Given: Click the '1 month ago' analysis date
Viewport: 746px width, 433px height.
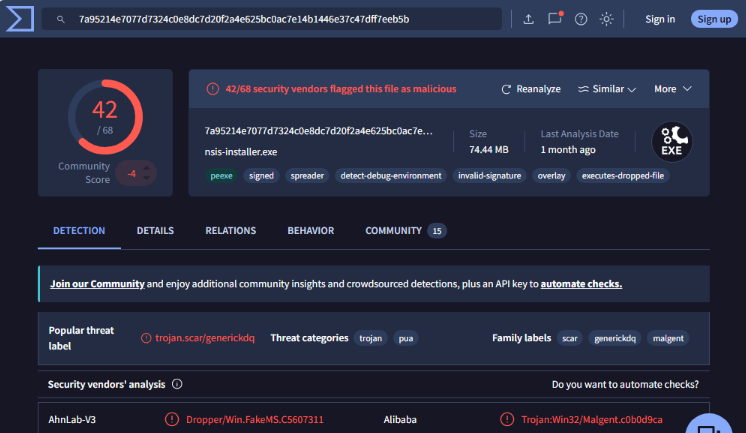Looking at the screenshot, I should click(x=568, y=149).
